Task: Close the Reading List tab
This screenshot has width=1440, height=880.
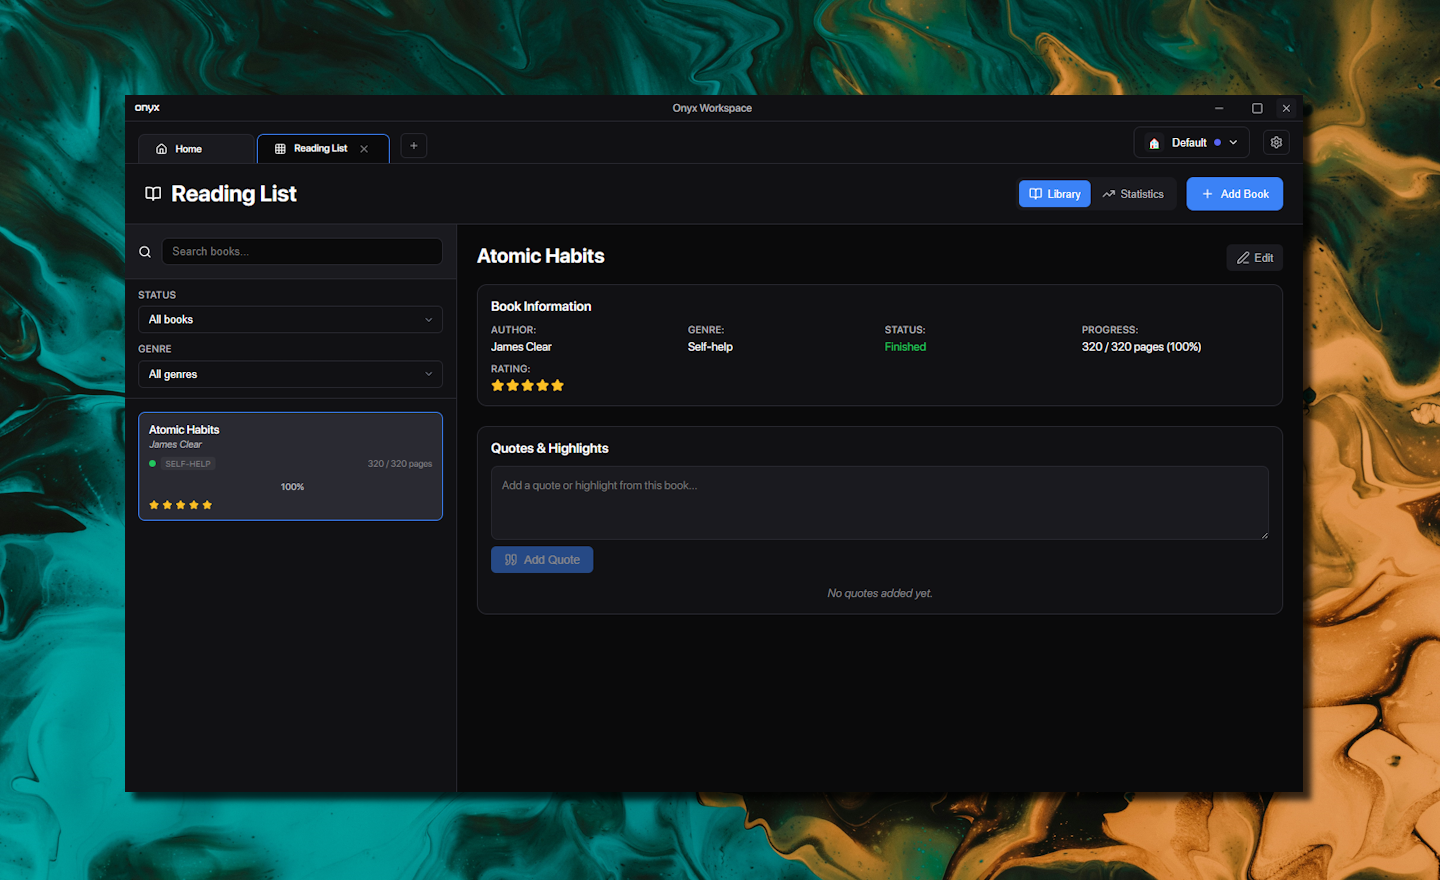Action: (x=364, y=149)
